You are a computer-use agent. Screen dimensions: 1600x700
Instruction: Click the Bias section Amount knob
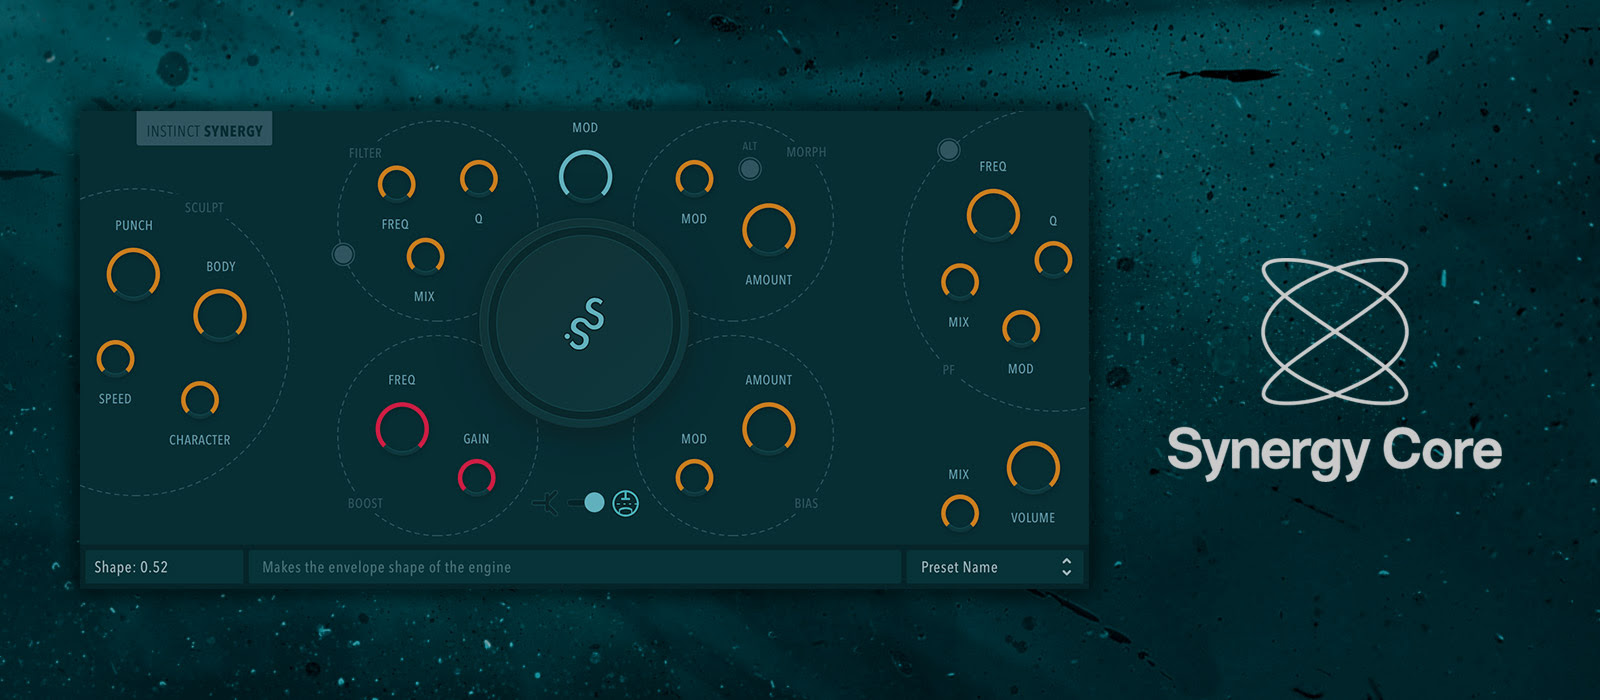(769, 428)
